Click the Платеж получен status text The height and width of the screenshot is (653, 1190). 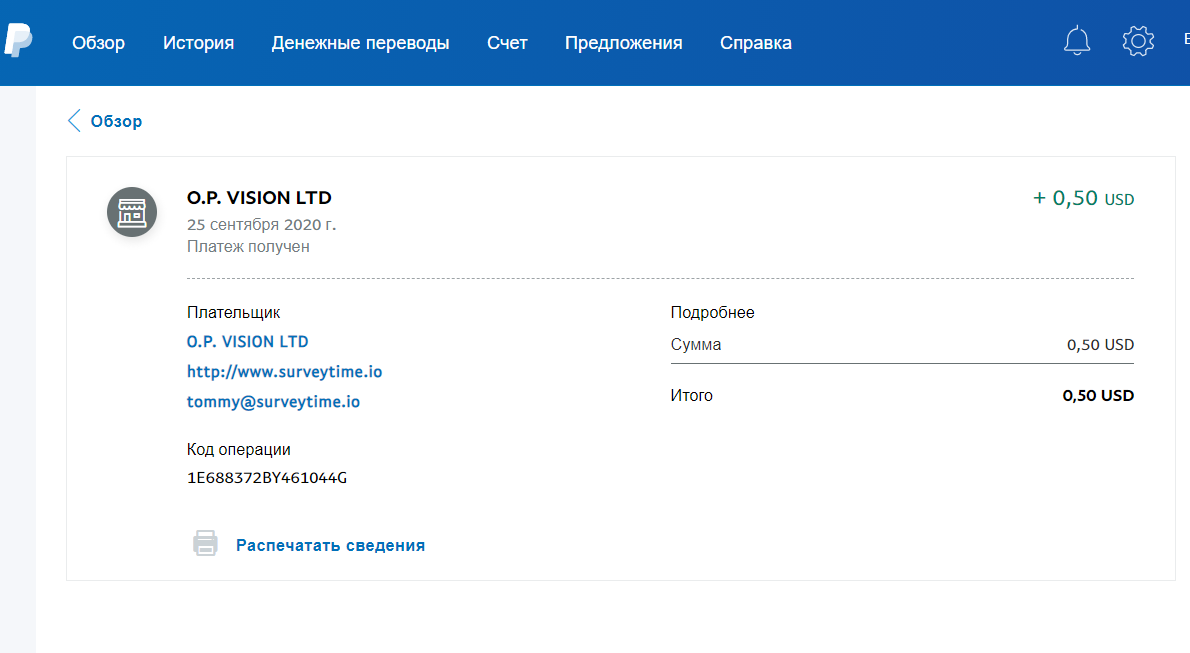click(248, 247)
